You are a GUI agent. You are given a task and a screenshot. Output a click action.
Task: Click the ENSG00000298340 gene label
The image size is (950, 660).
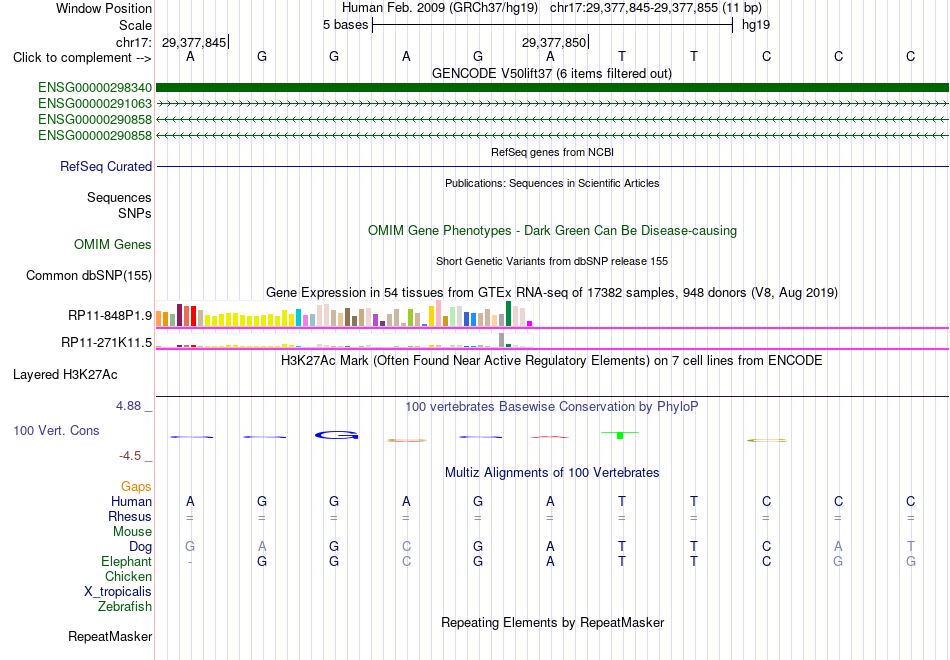point(95,88)
